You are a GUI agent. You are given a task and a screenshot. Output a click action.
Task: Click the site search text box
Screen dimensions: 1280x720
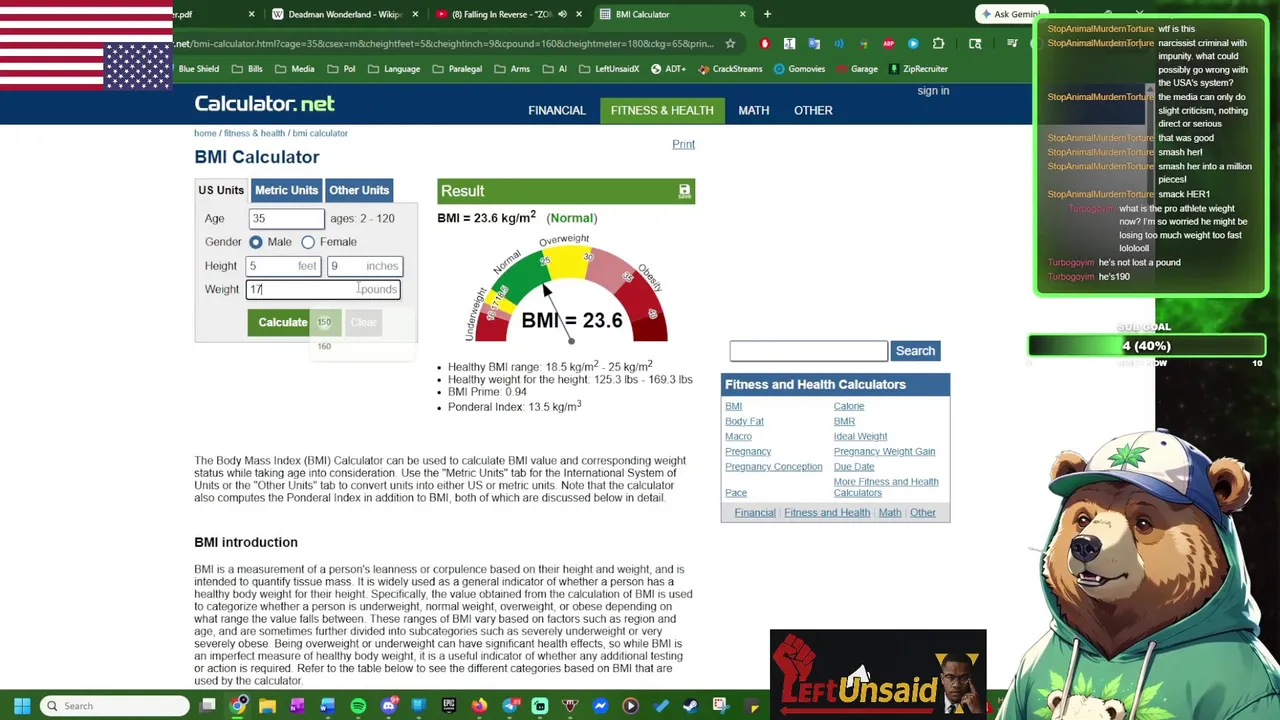(x=808, y=351)
